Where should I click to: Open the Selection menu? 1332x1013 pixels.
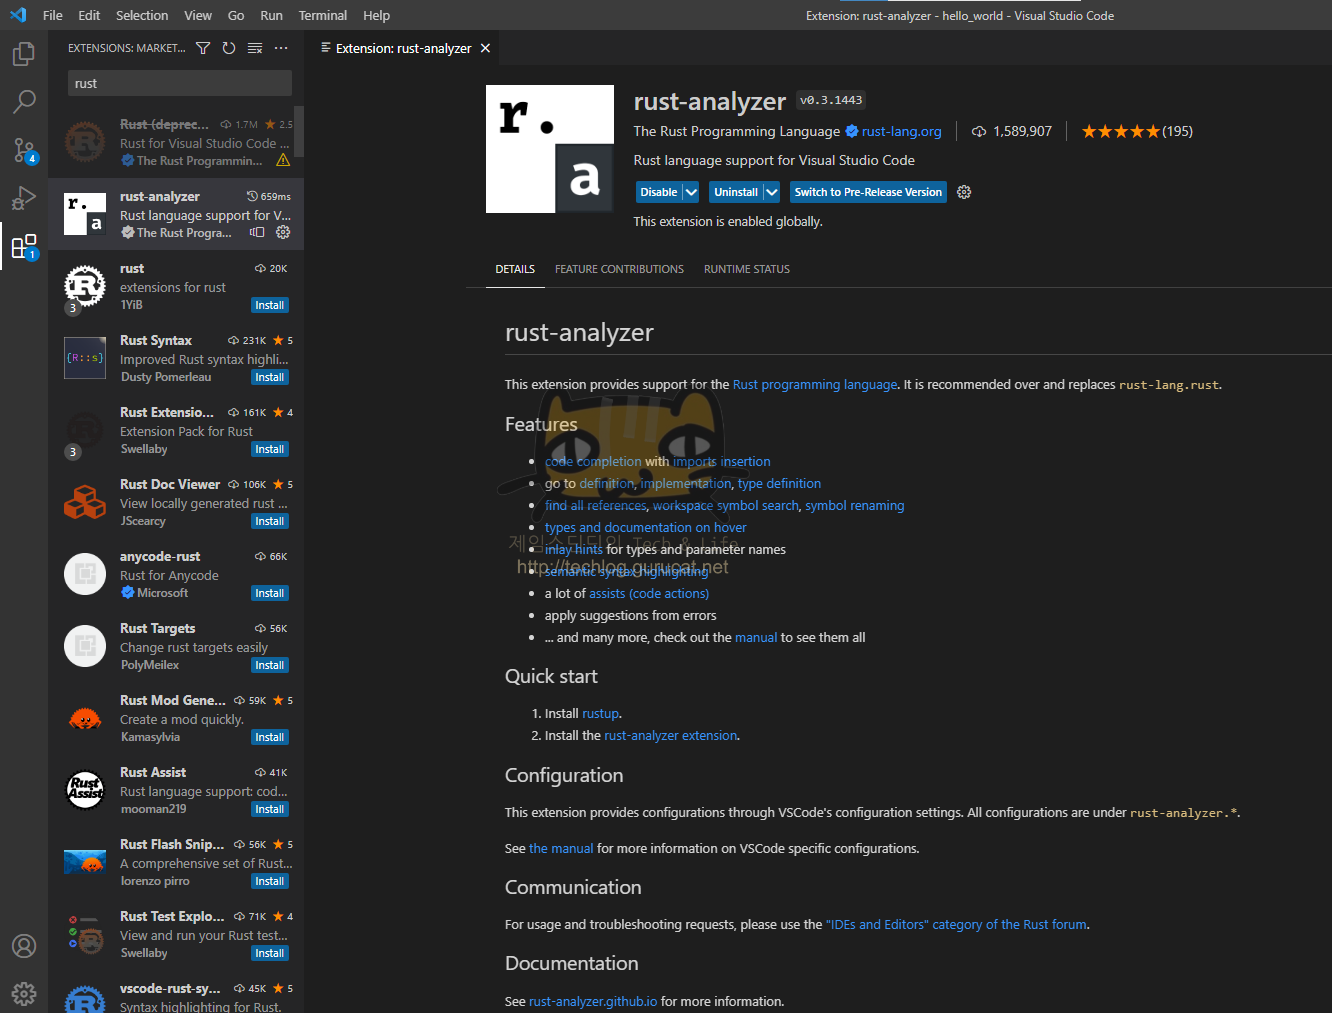[142, 15]
